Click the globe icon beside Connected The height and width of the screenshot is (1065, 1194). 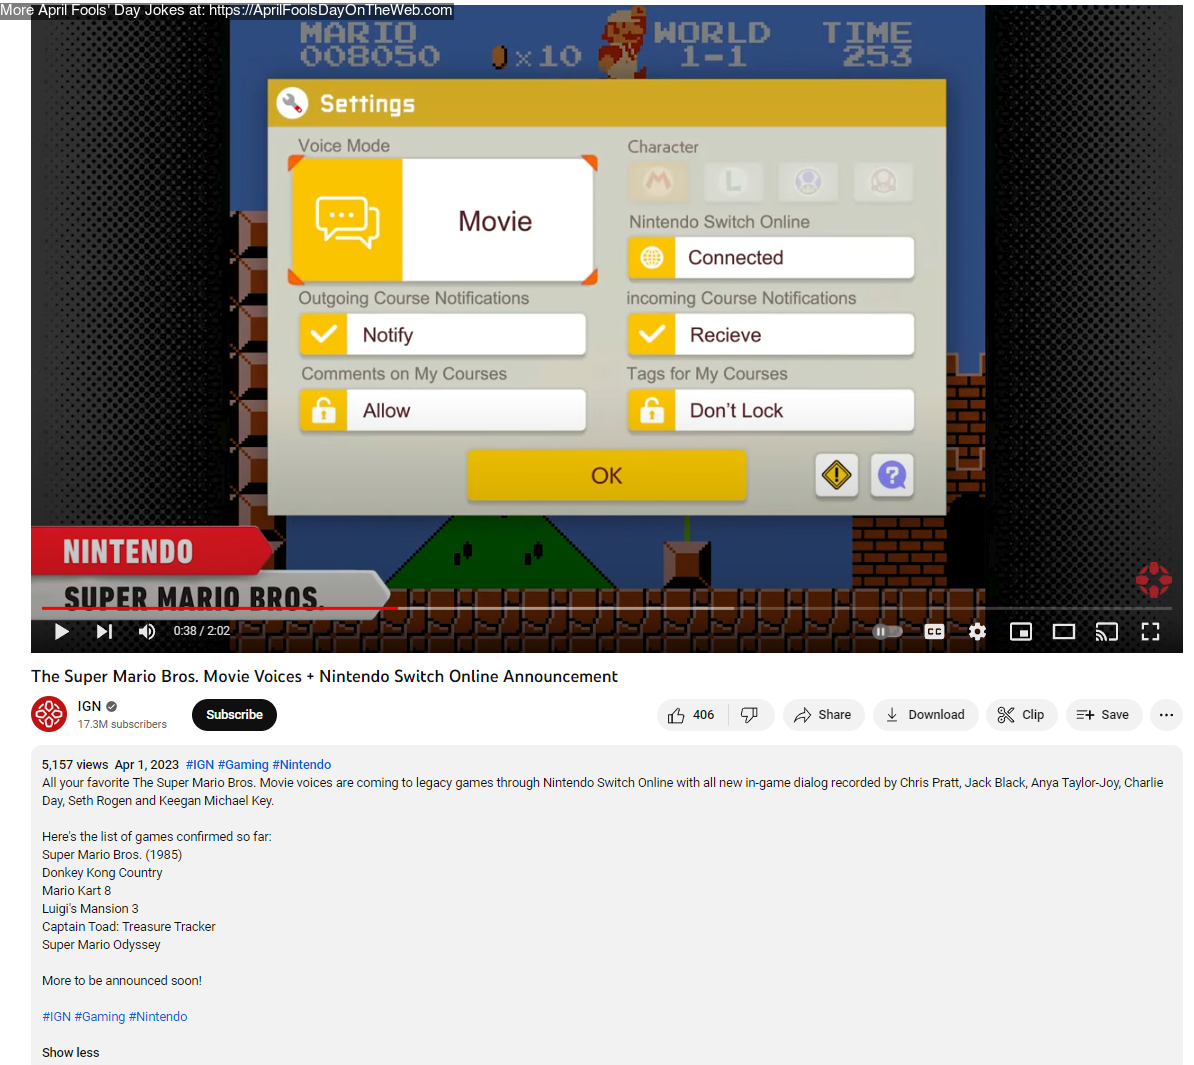pos(651,257)
